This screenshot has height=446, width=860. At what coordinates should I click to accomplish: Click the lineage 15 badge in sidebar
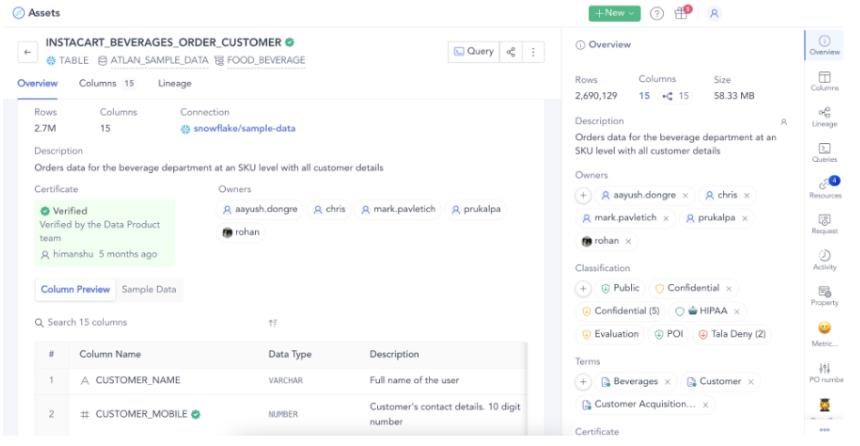pyautogui.click(x=676, y=96)
